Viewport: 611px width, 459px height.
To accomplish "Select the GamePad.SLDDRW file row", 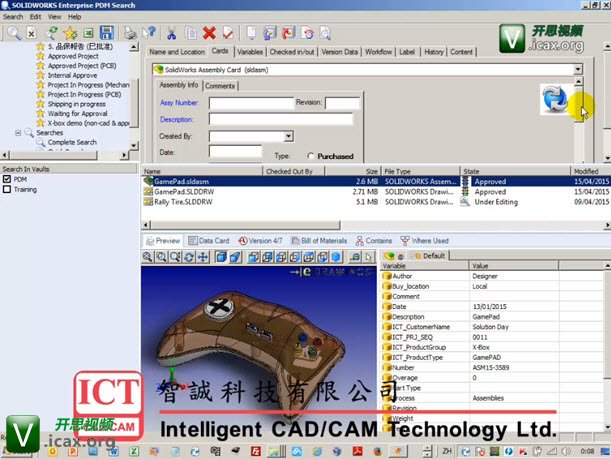I will coord(376,192).
